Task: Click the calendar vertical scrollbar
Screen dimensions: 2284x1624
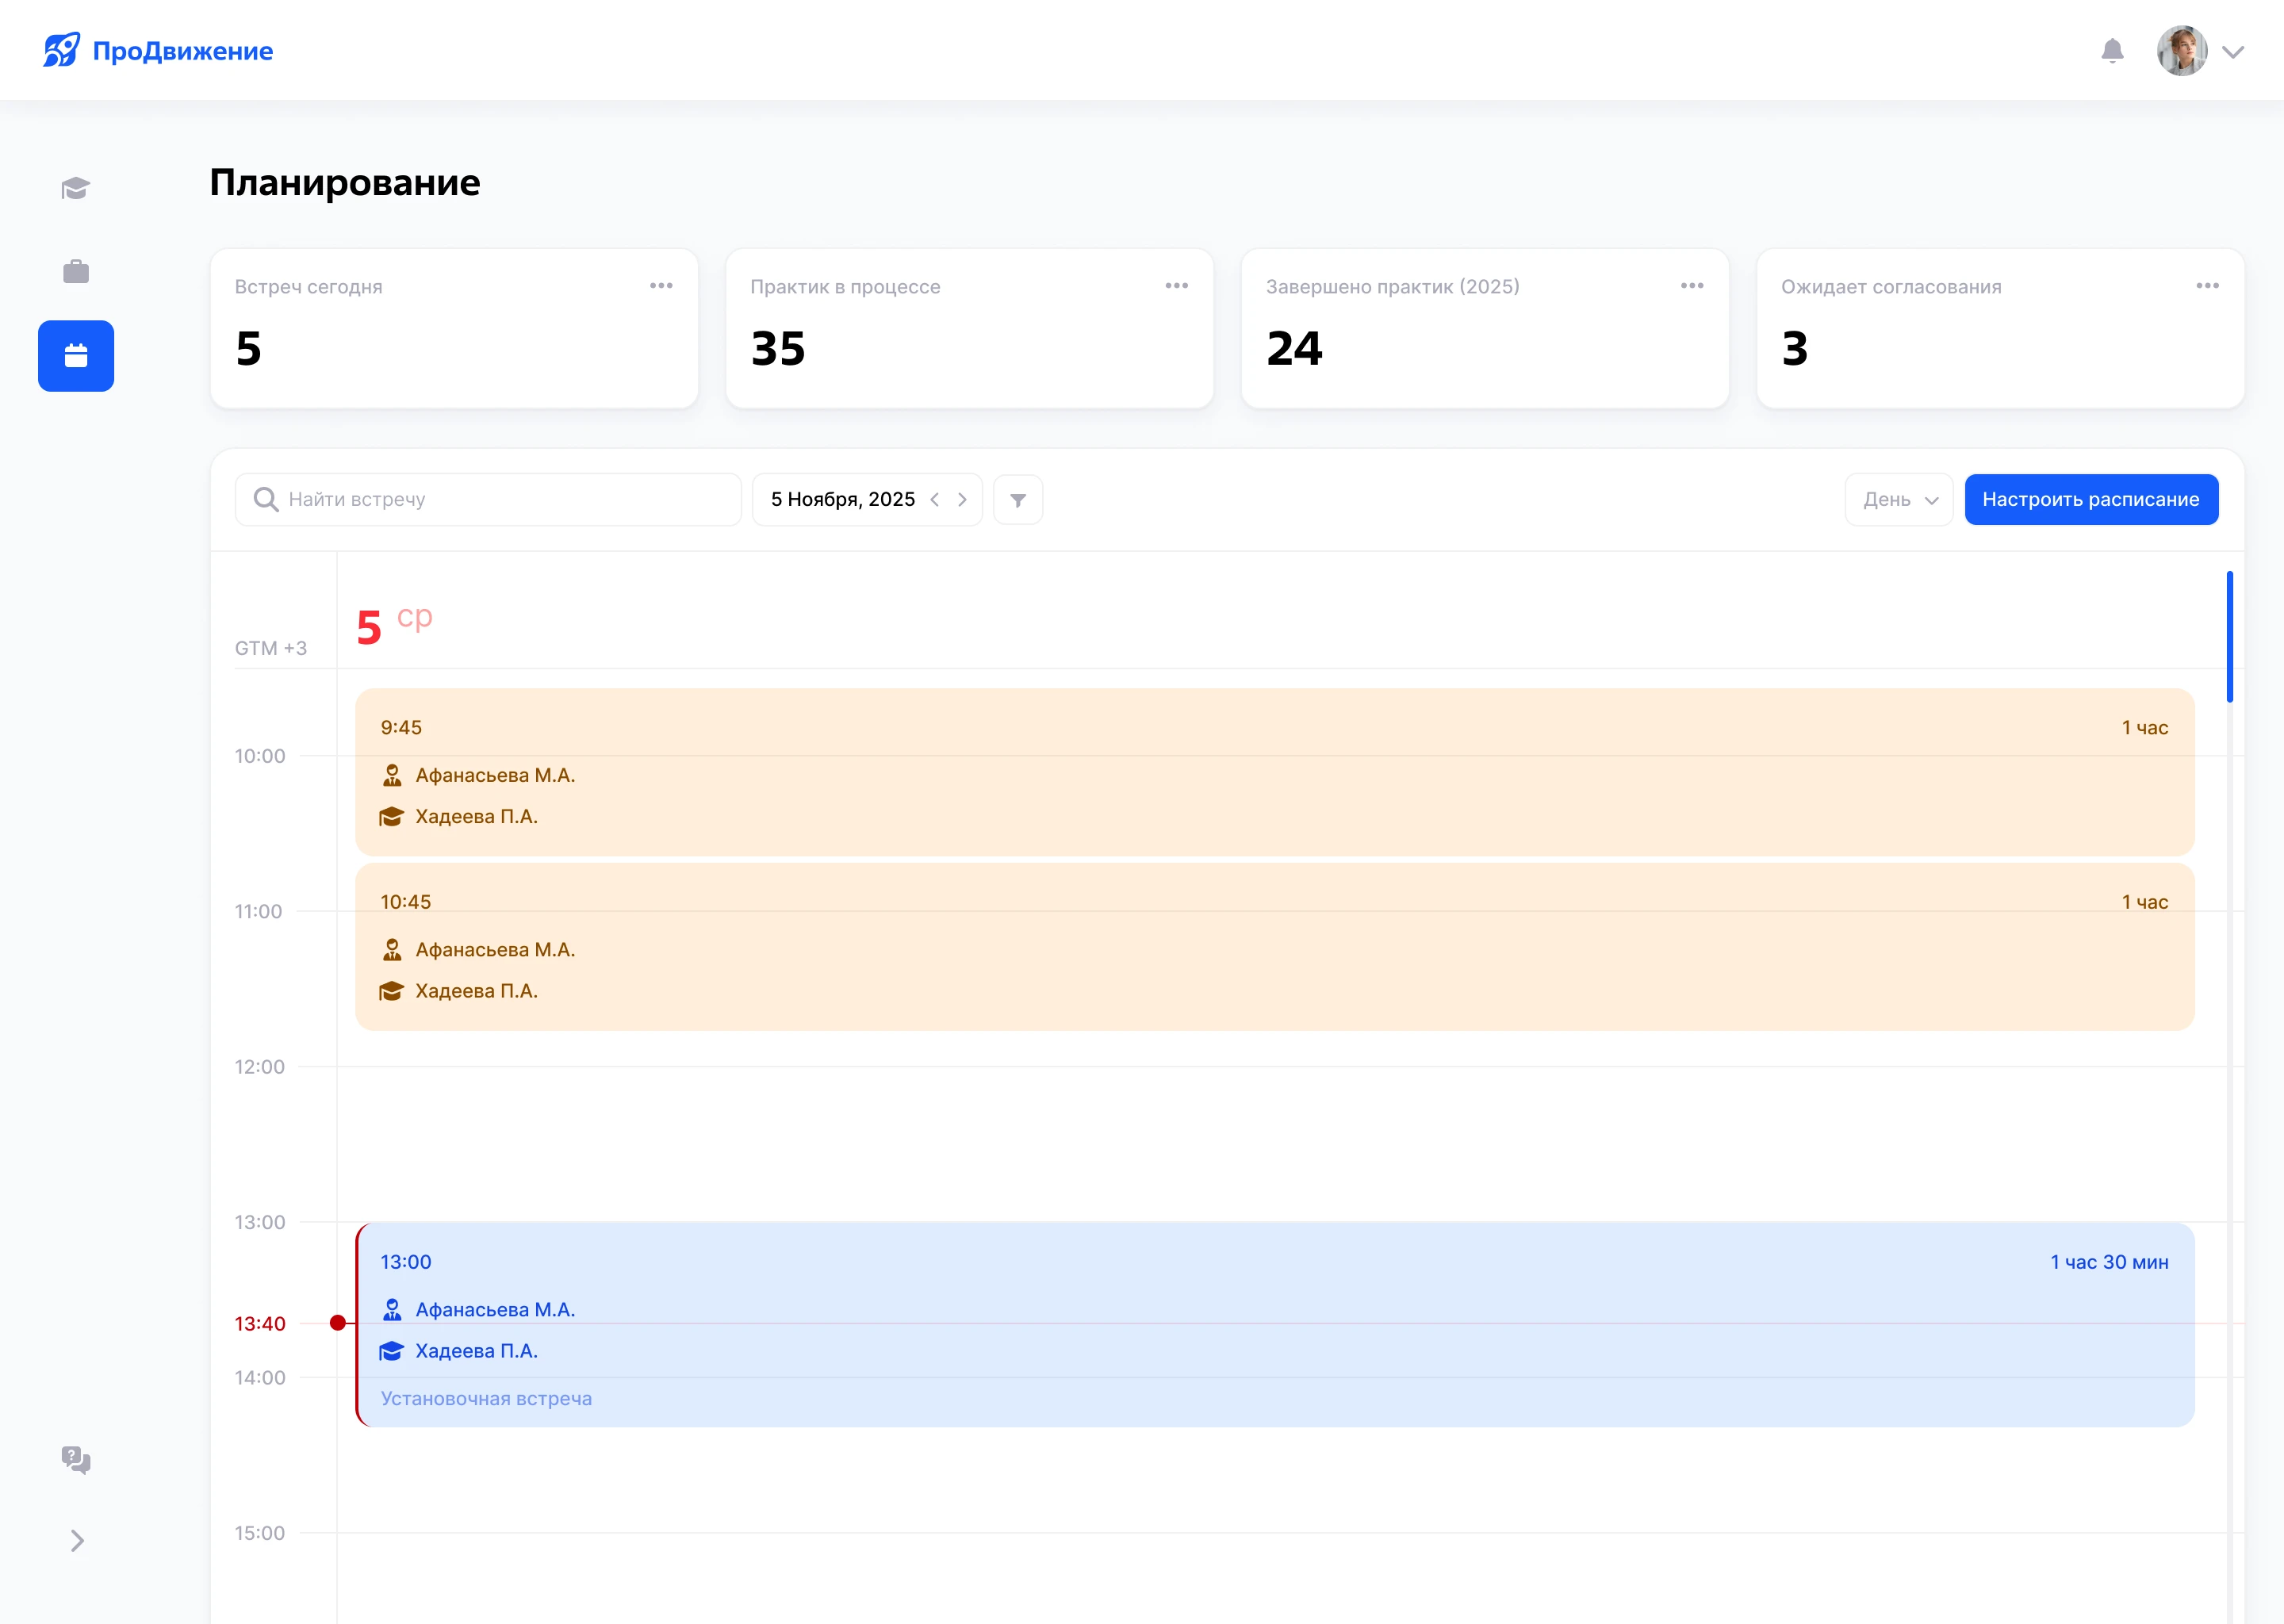Action: (x=2229, y=637)
